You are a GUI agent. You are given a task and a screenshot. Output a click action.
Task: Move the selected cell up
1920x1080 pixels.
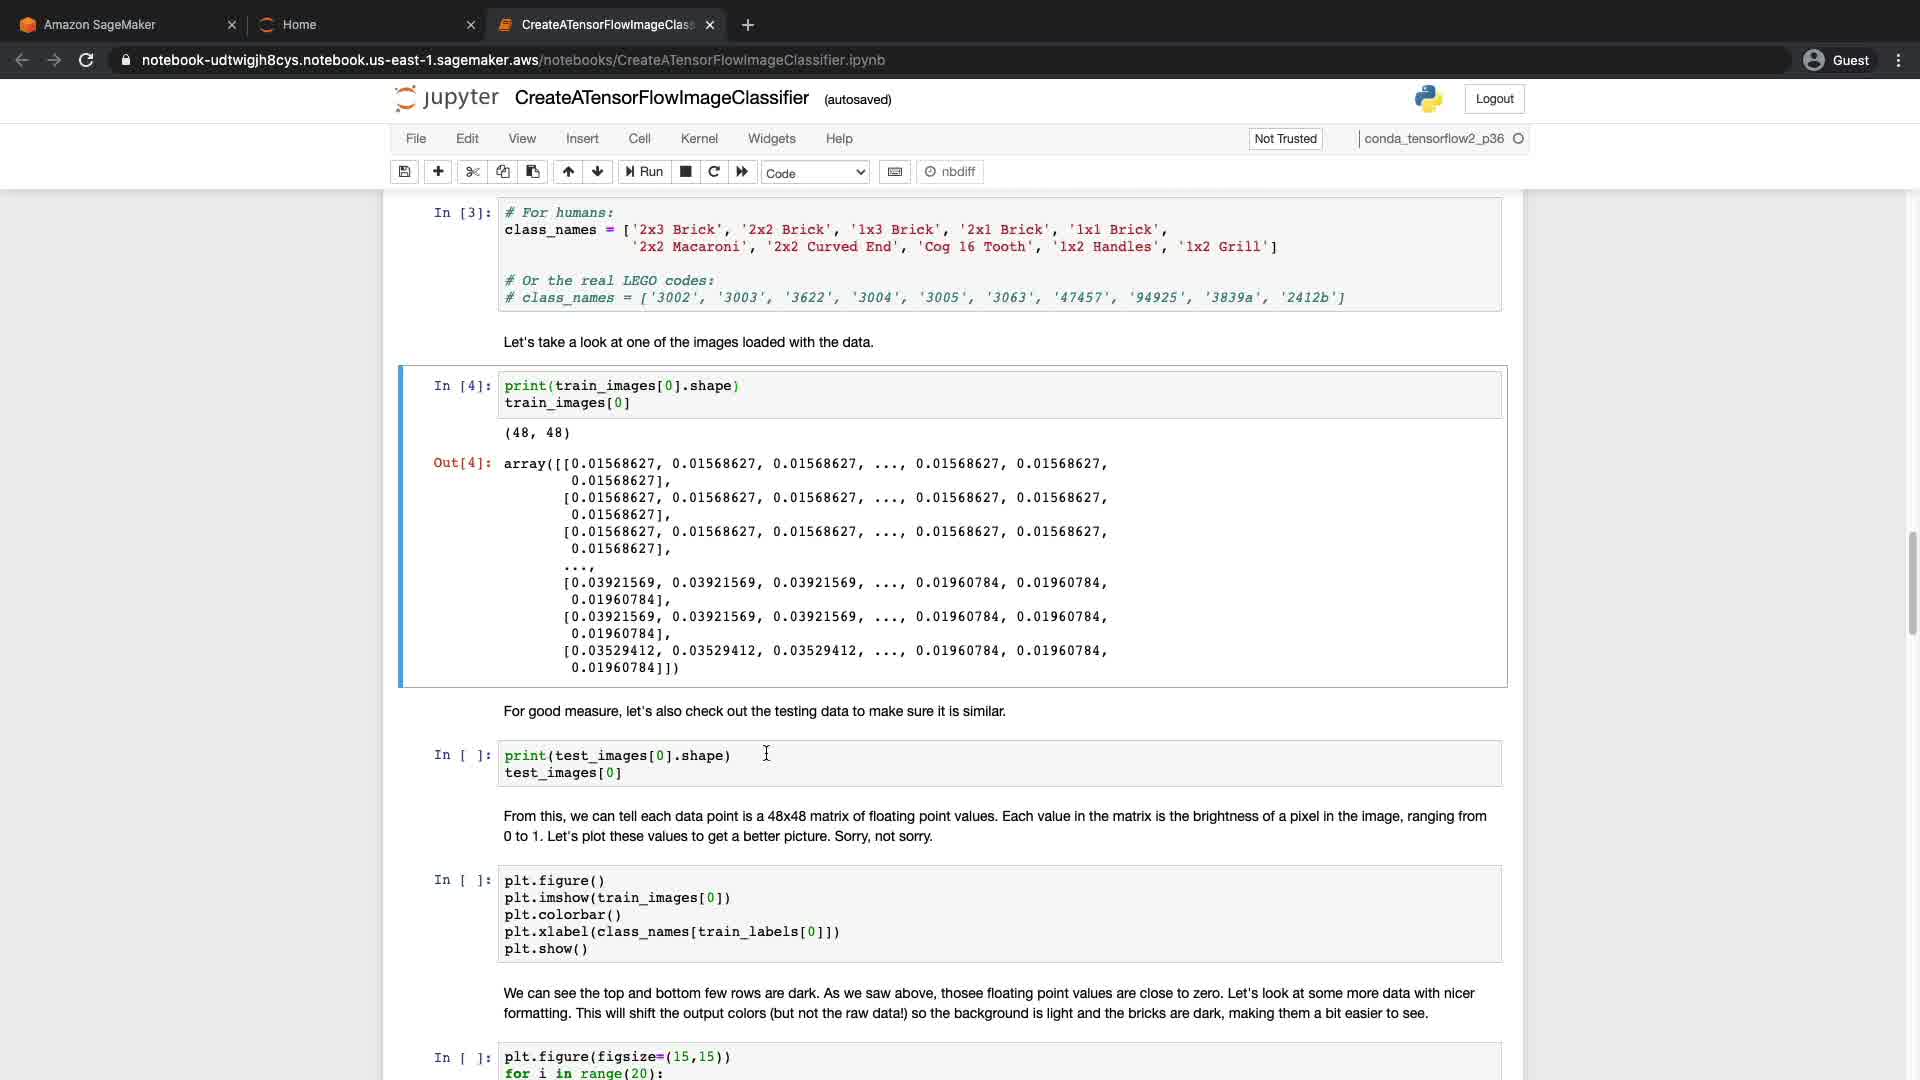[568, 172]
